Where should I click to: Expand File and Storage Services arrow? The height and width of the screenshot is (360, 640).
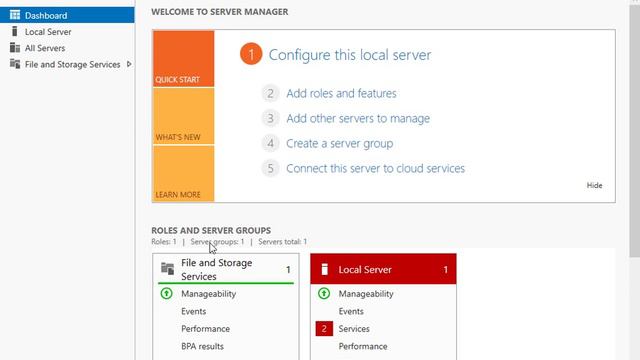tap(129, 64)
